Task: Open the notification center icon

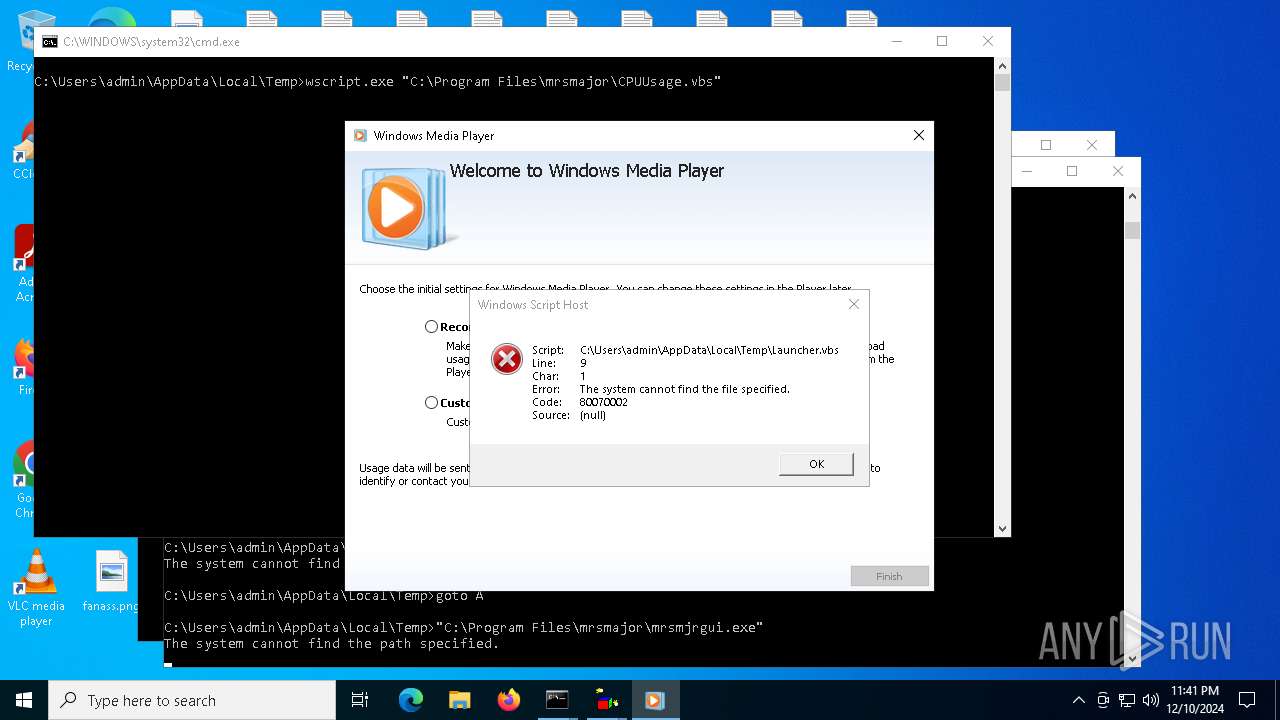Action: coord(1247,700)
